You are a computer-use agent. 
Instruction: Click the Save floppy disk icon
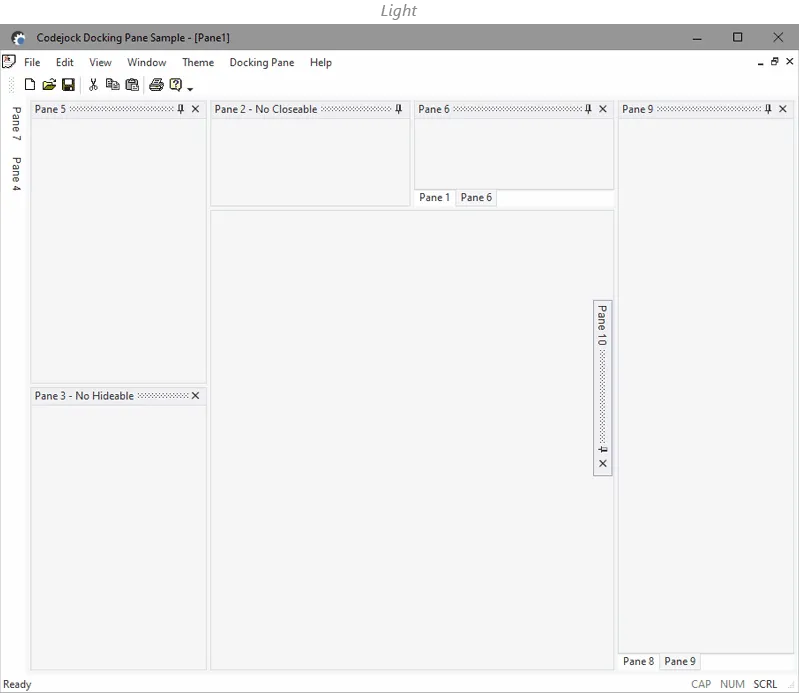pos(68,85)
